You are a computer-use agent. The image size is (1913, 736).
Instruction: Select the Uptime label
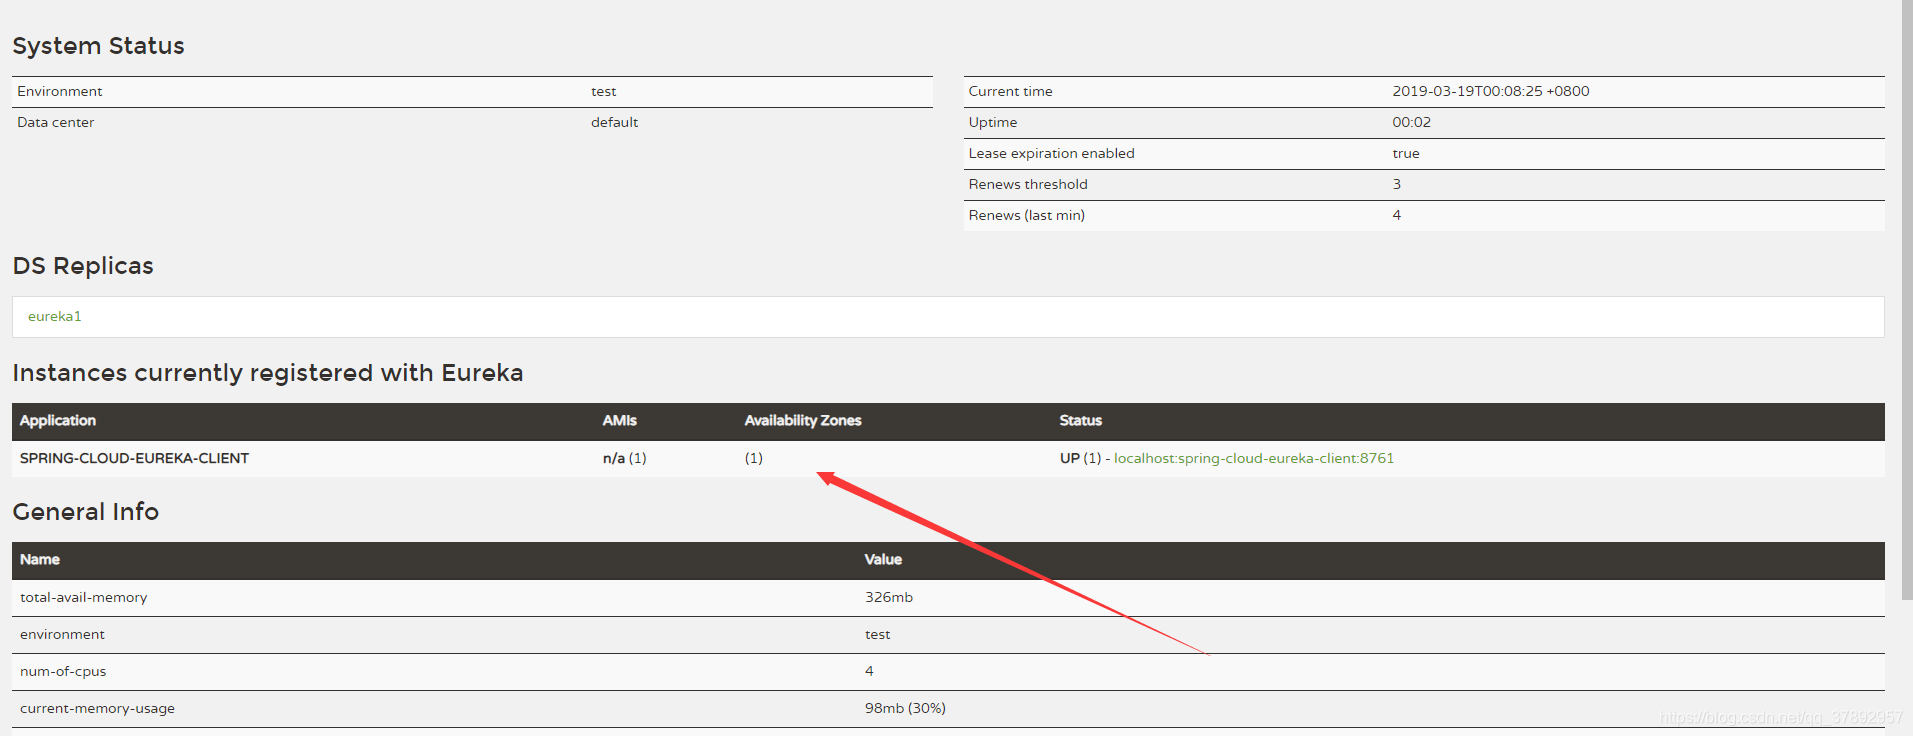pyautogui.click(x=993, y=122)
